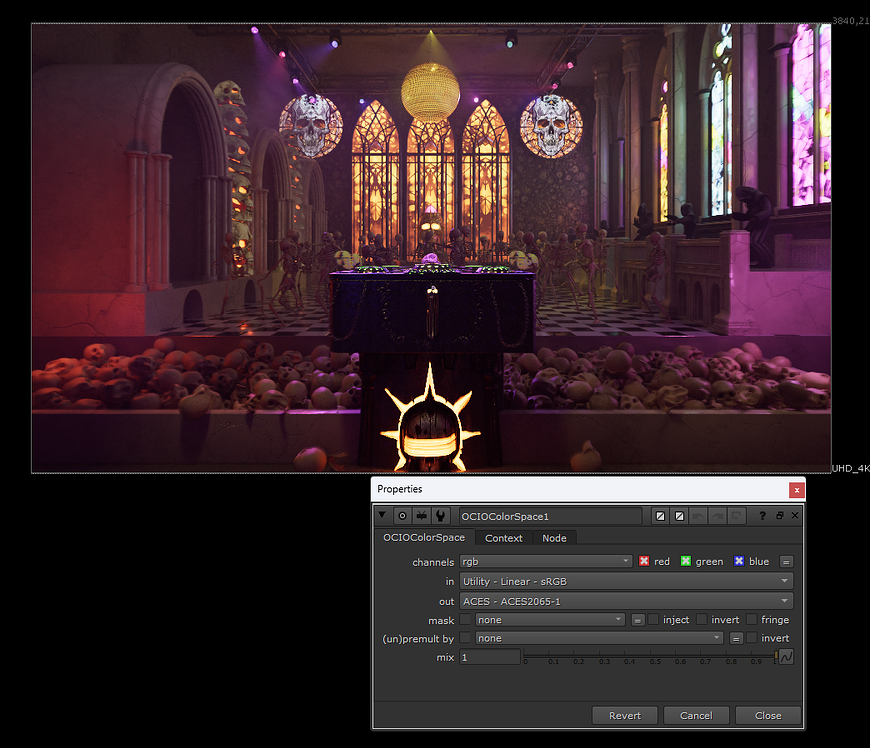This screenshot has height=748, width=870.
Task: Enable the (un)premult by checkbox
Action: [x=465, y=638]
